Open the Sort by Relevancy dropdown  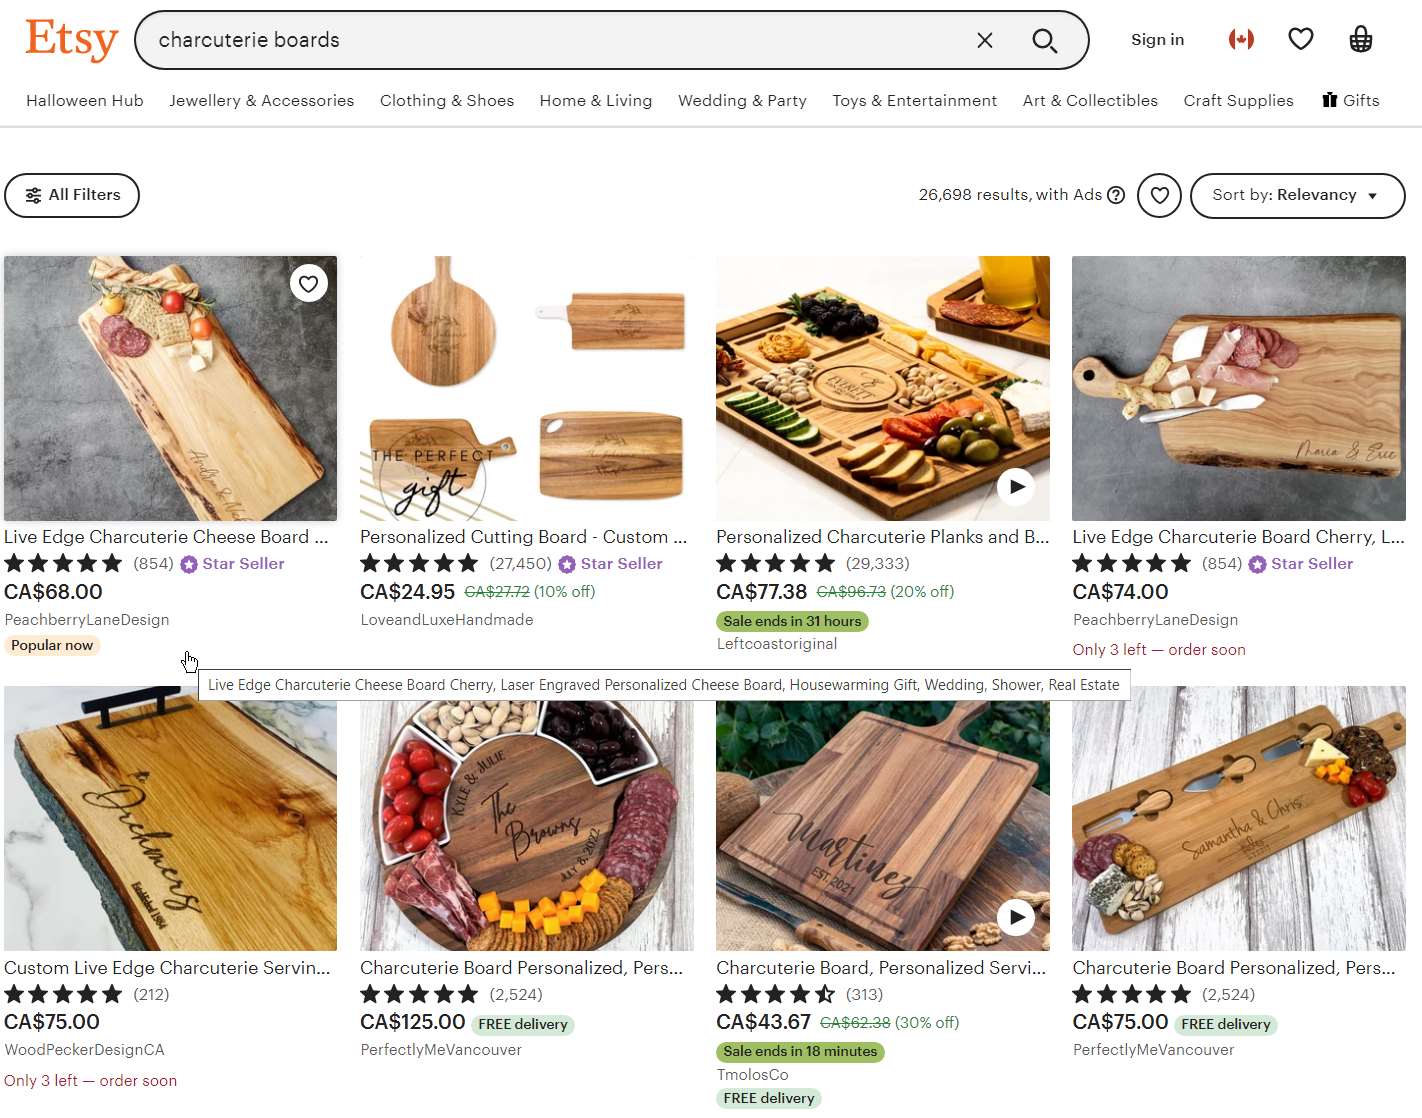point(1297,195)
